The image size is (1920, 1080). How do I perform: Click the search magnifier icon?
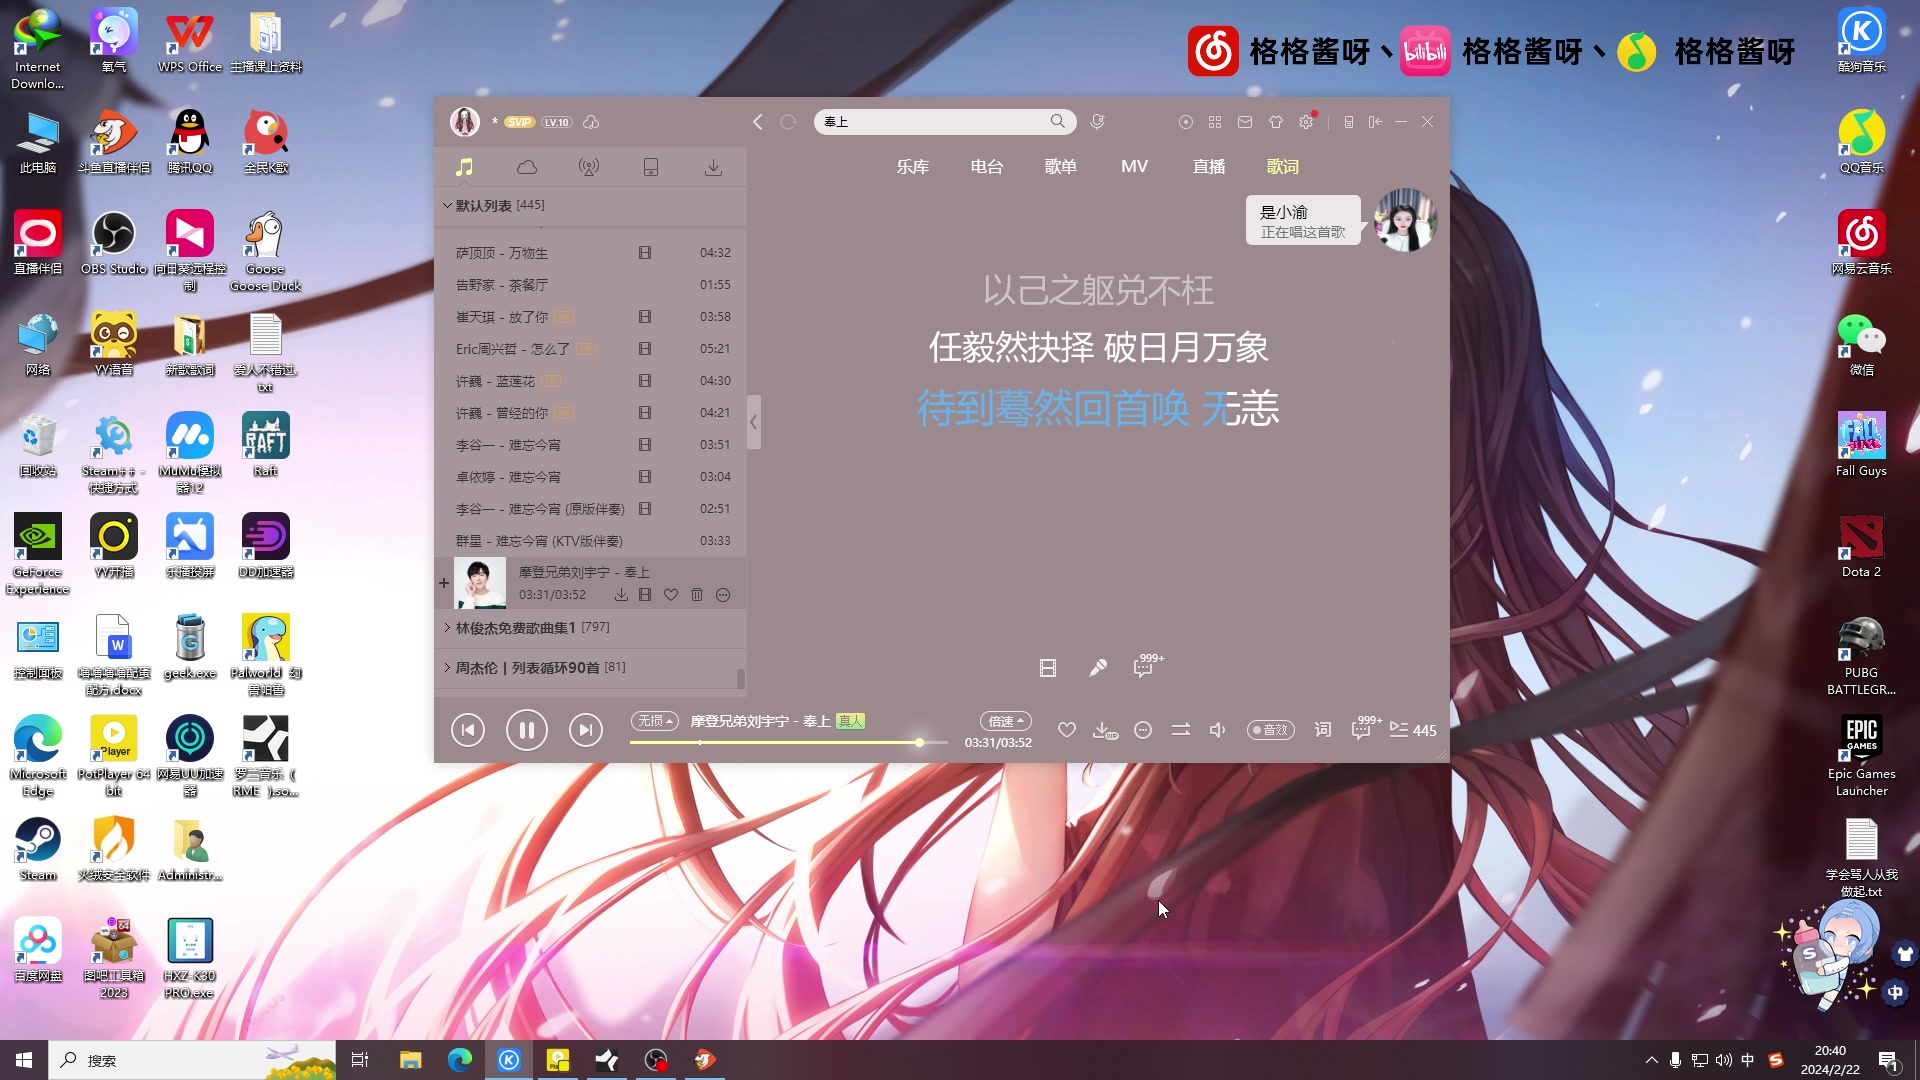point(1057,122)
